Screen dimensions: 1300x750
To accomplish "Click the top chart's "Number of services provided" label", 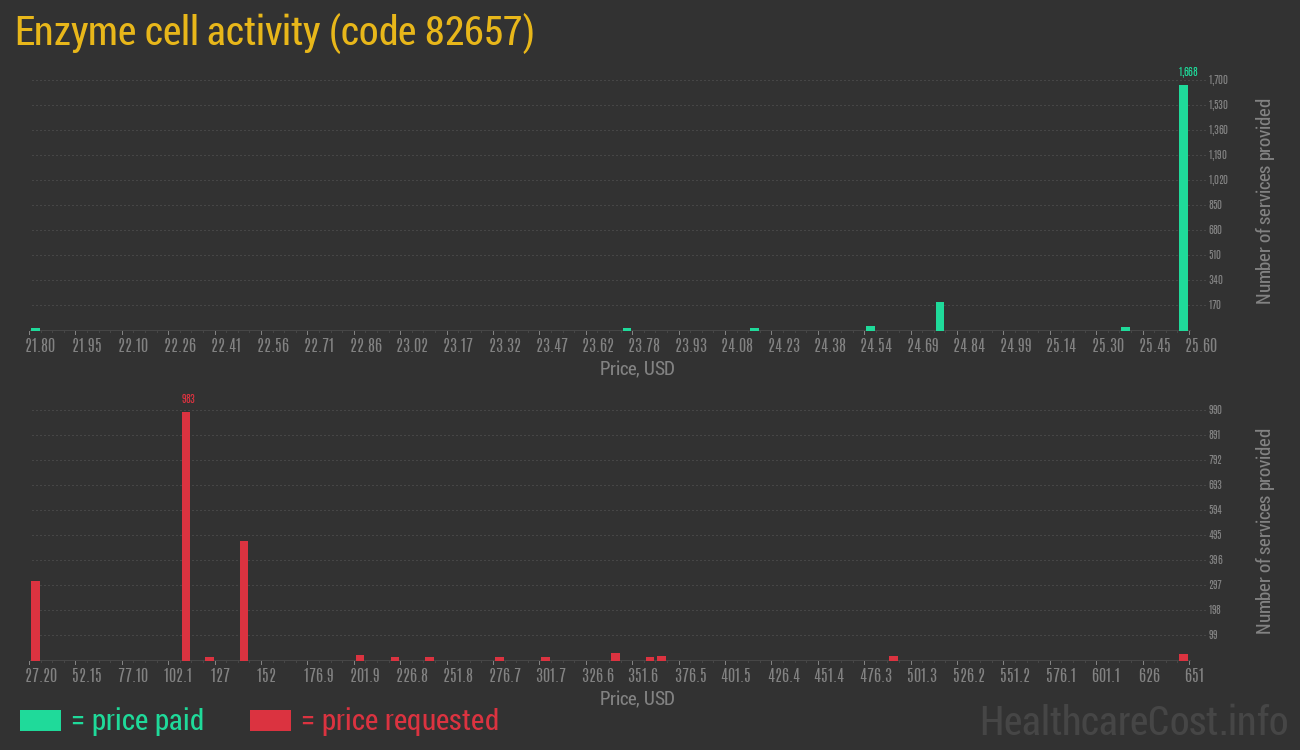I will pyautogui.click(x=1264, y=201).
